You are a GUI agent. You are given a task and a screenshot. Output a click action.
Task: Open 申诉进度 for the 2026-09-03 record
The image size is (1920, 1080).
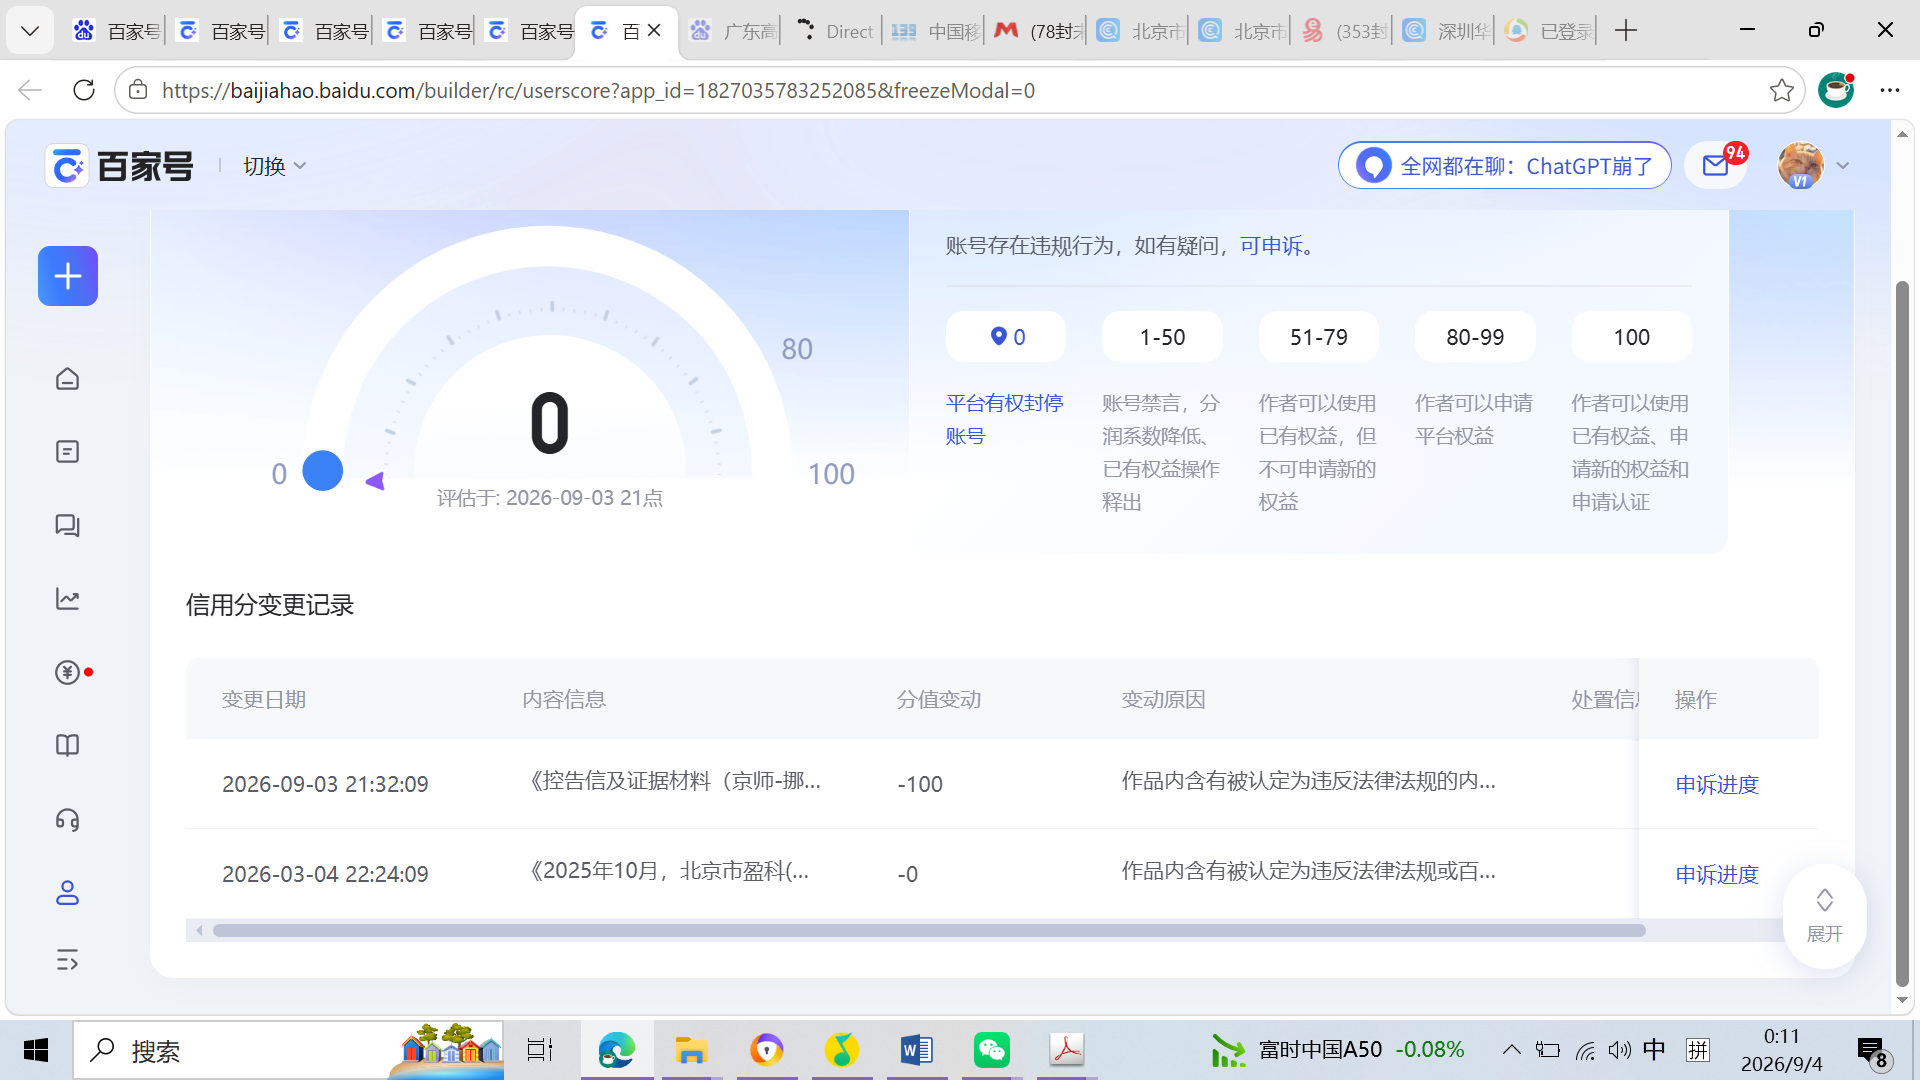1716,785
